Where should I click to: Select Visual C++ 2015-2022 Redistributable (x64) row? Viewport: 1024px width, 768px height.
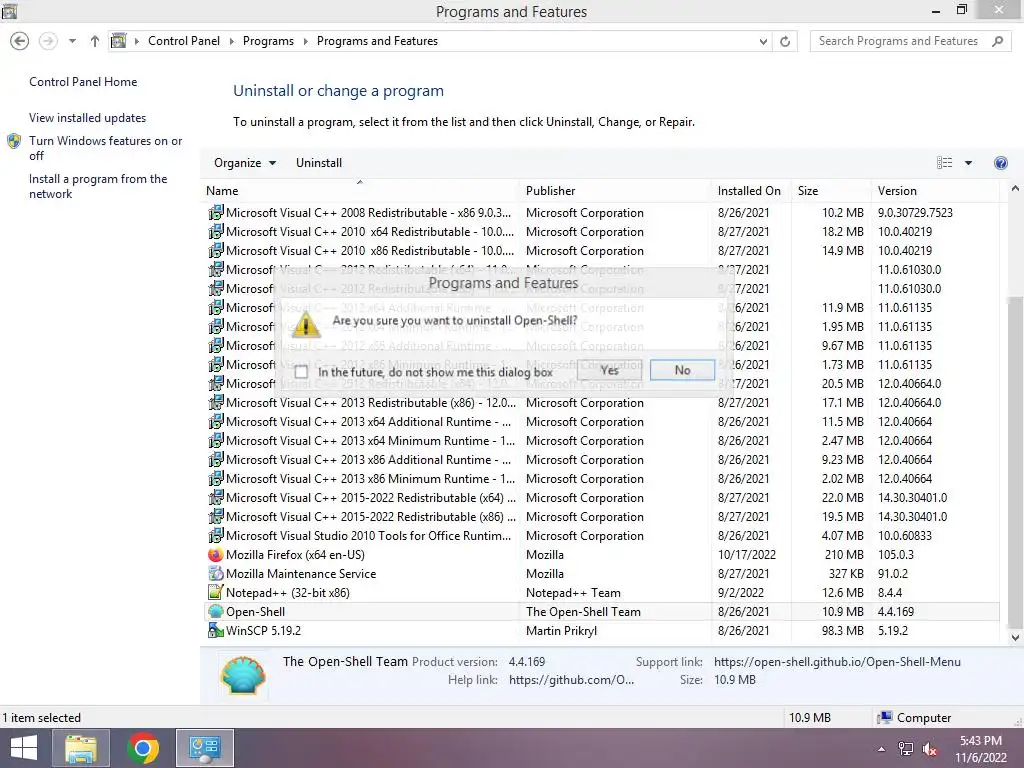tap(601, 498)
